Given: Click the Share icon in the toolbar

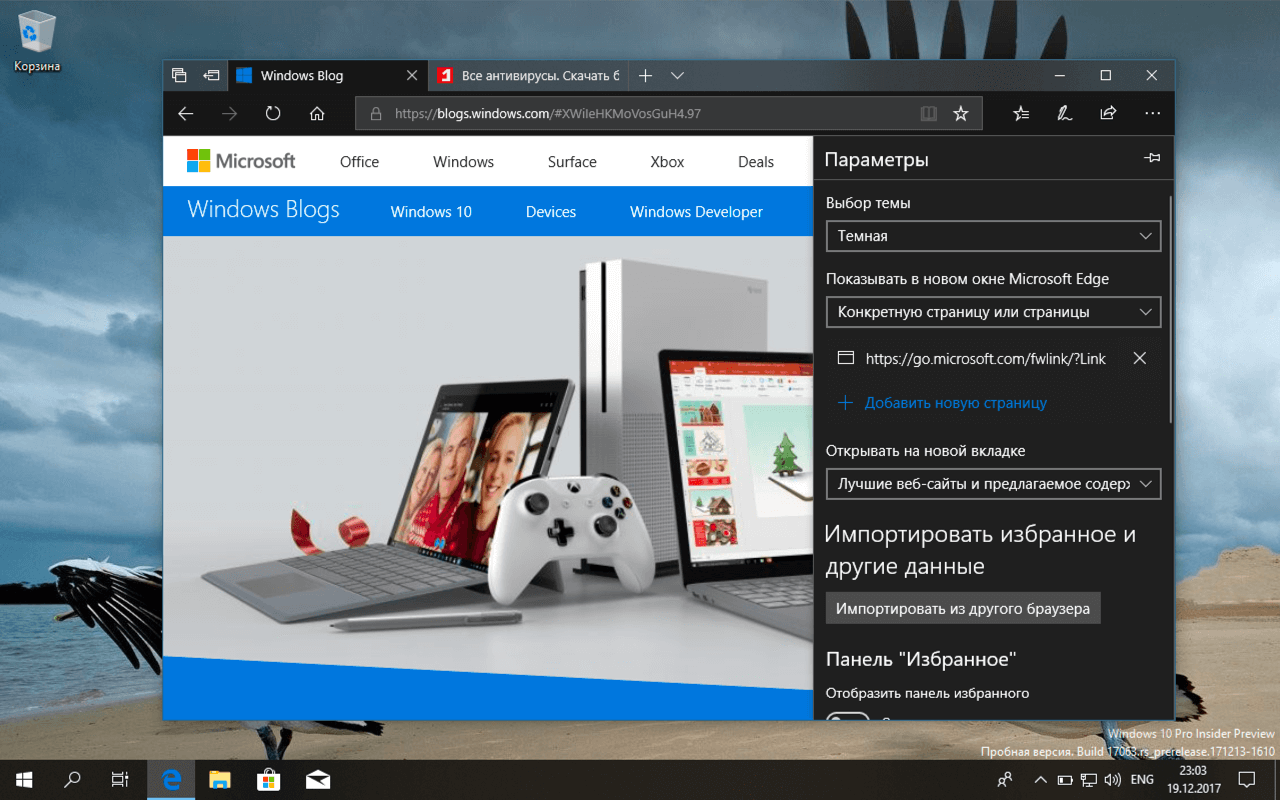Looking at the screenshot, I should (1108, 113).
